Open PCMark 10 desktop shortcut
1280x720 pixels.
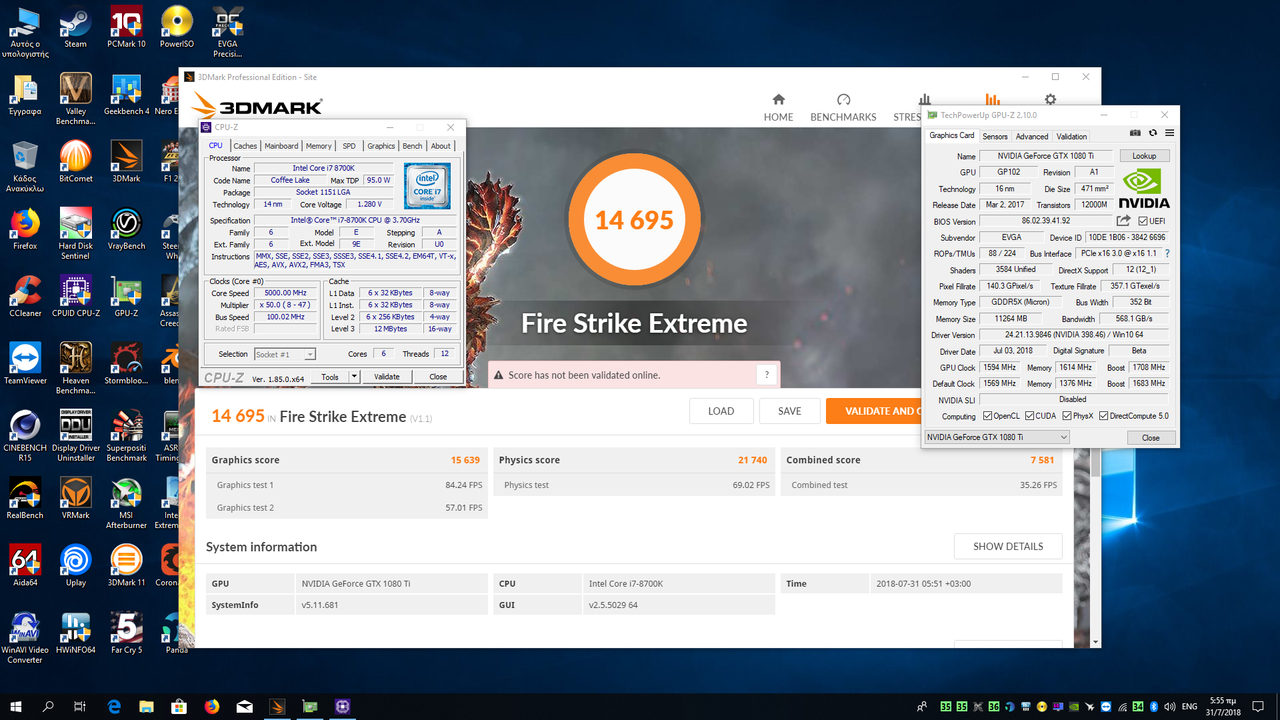126,28
